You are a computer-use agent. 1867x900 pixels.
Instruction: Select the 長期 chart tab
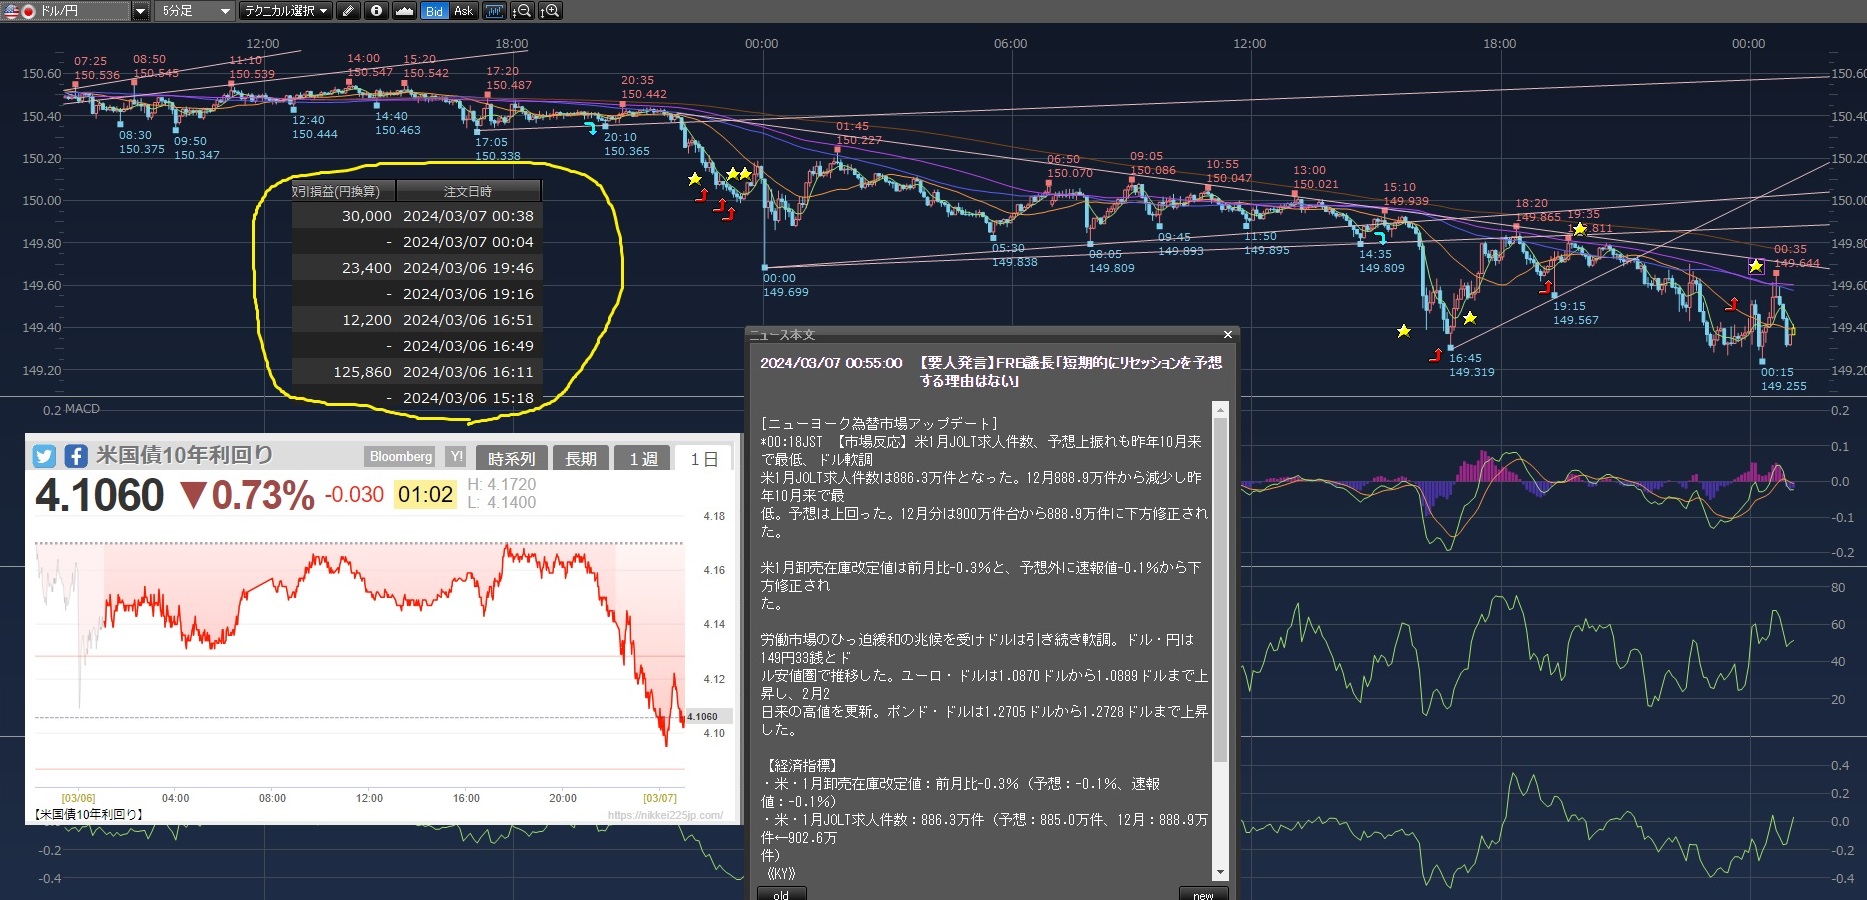click(580, 458)
